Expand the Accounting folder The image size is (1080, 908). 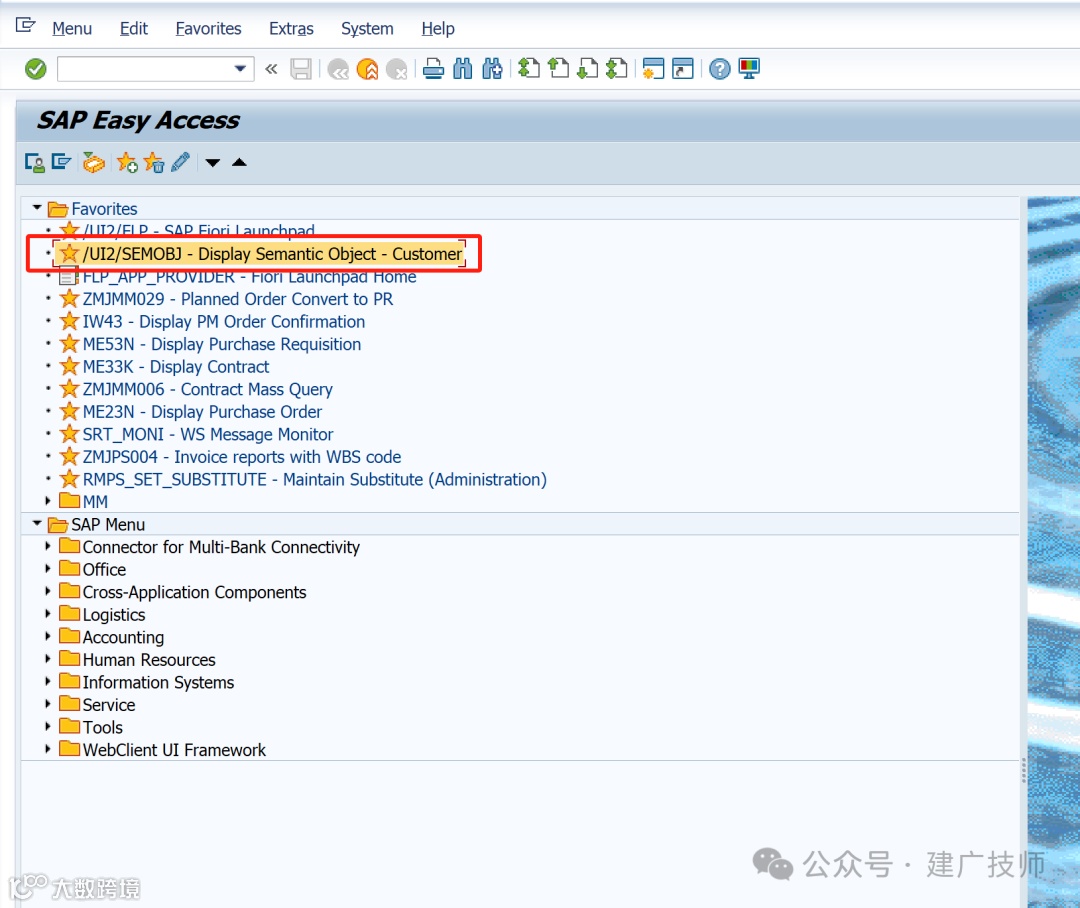(x=48, y=636)
